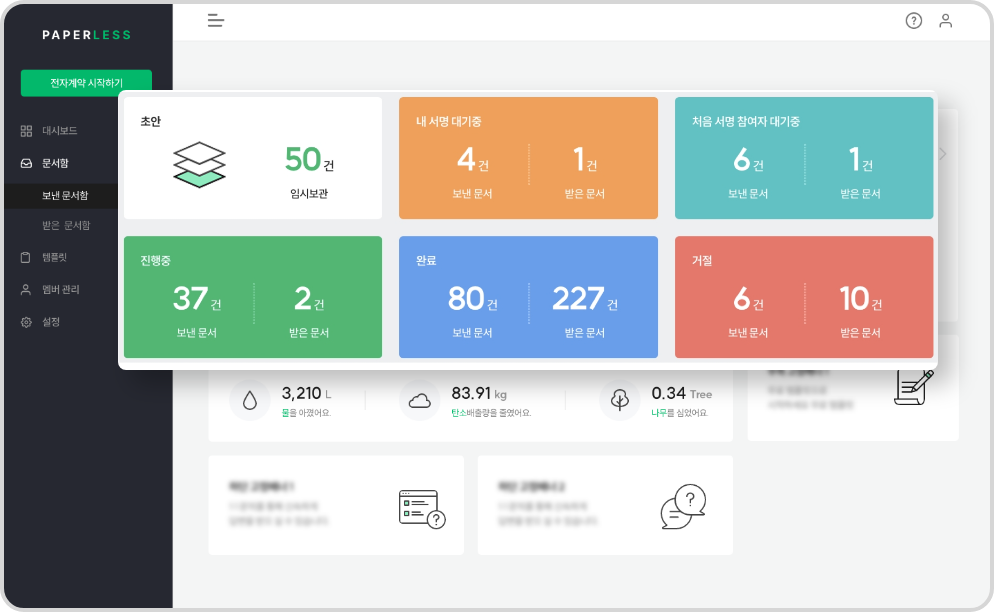Select 보낸 문서함 submenu item

pos(65,196)
